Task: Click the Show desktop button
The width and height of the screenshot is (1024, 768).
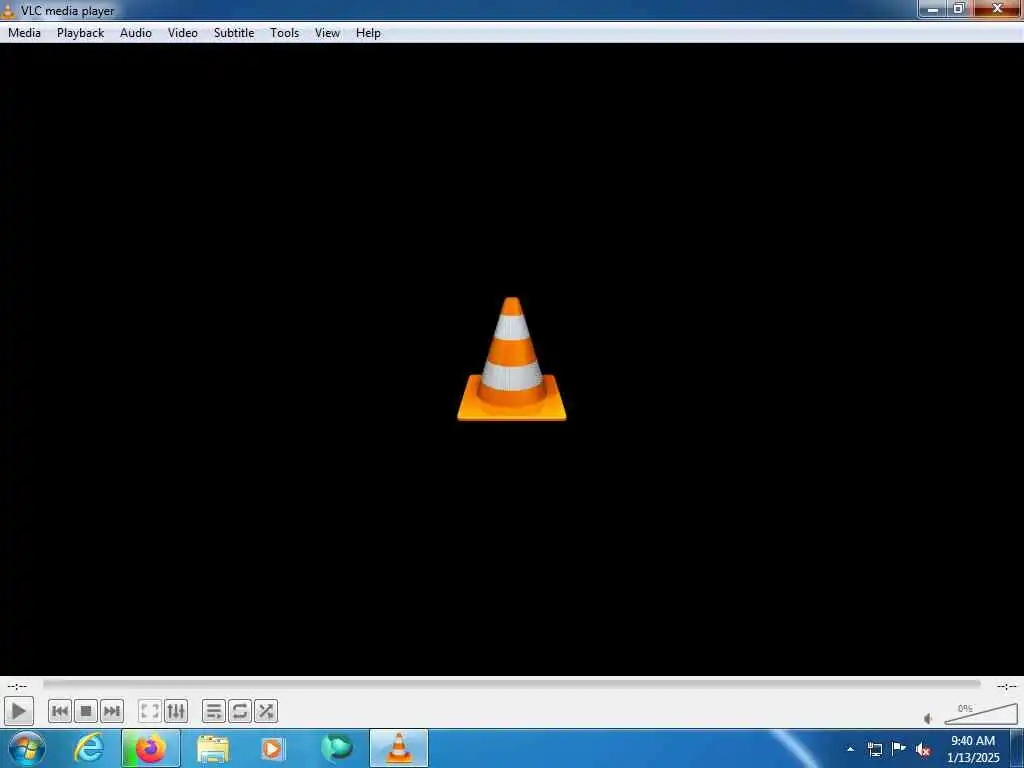Action: tap(1017, 748)
